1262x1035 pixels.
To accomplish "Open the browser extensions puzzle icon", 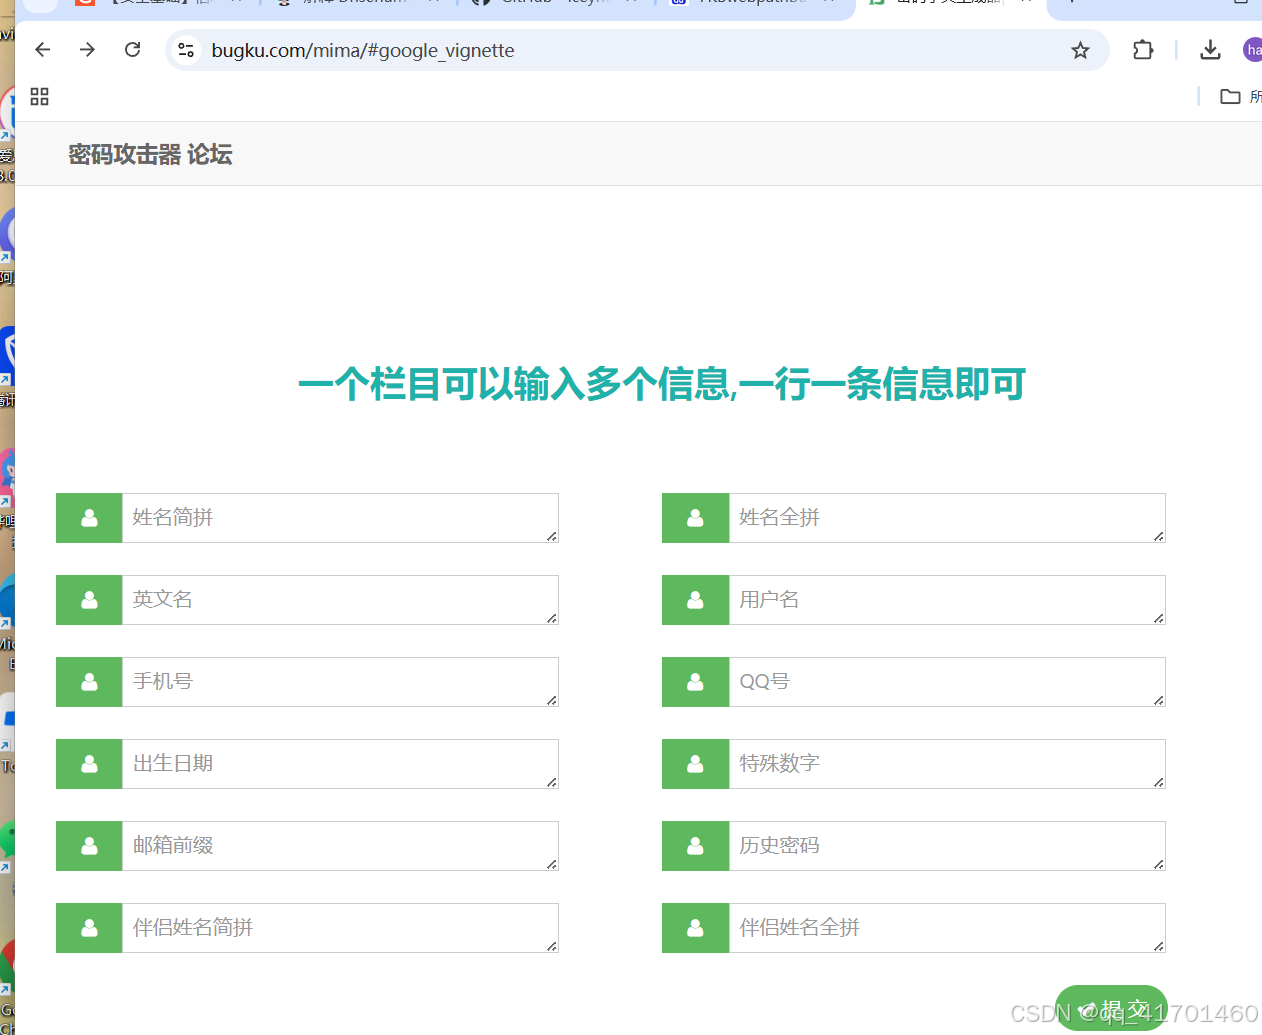I will tap(1142, 49).
